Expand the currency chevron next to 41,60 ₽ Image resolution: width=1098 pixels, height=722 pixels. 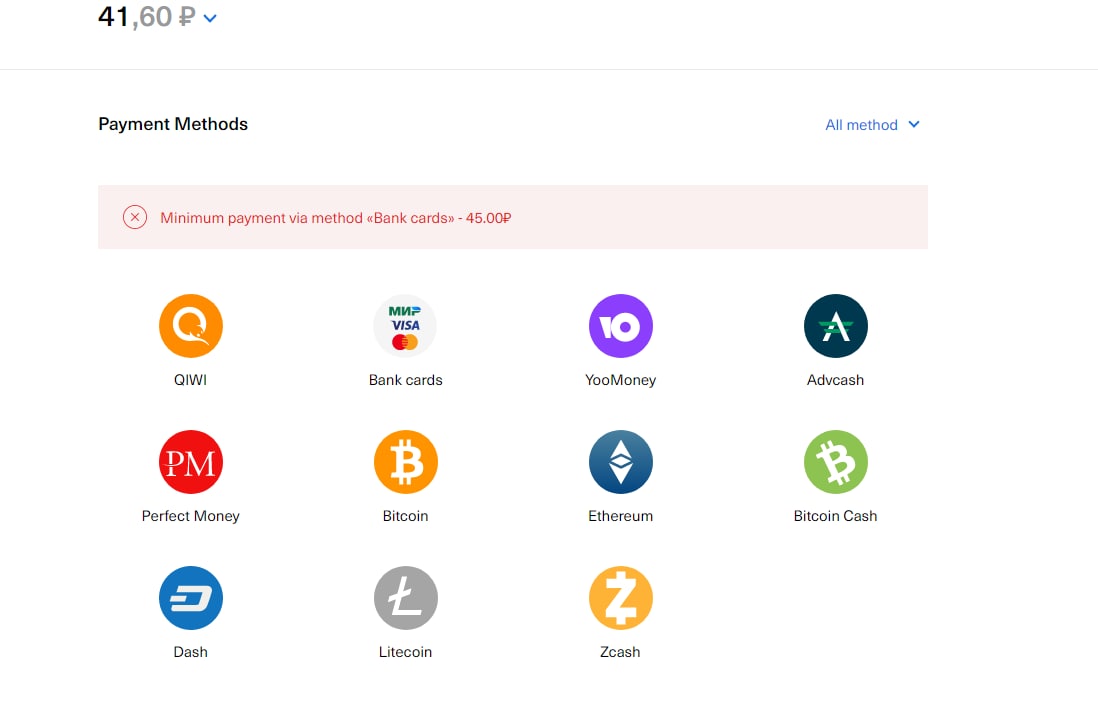click(x=209, y=18)
